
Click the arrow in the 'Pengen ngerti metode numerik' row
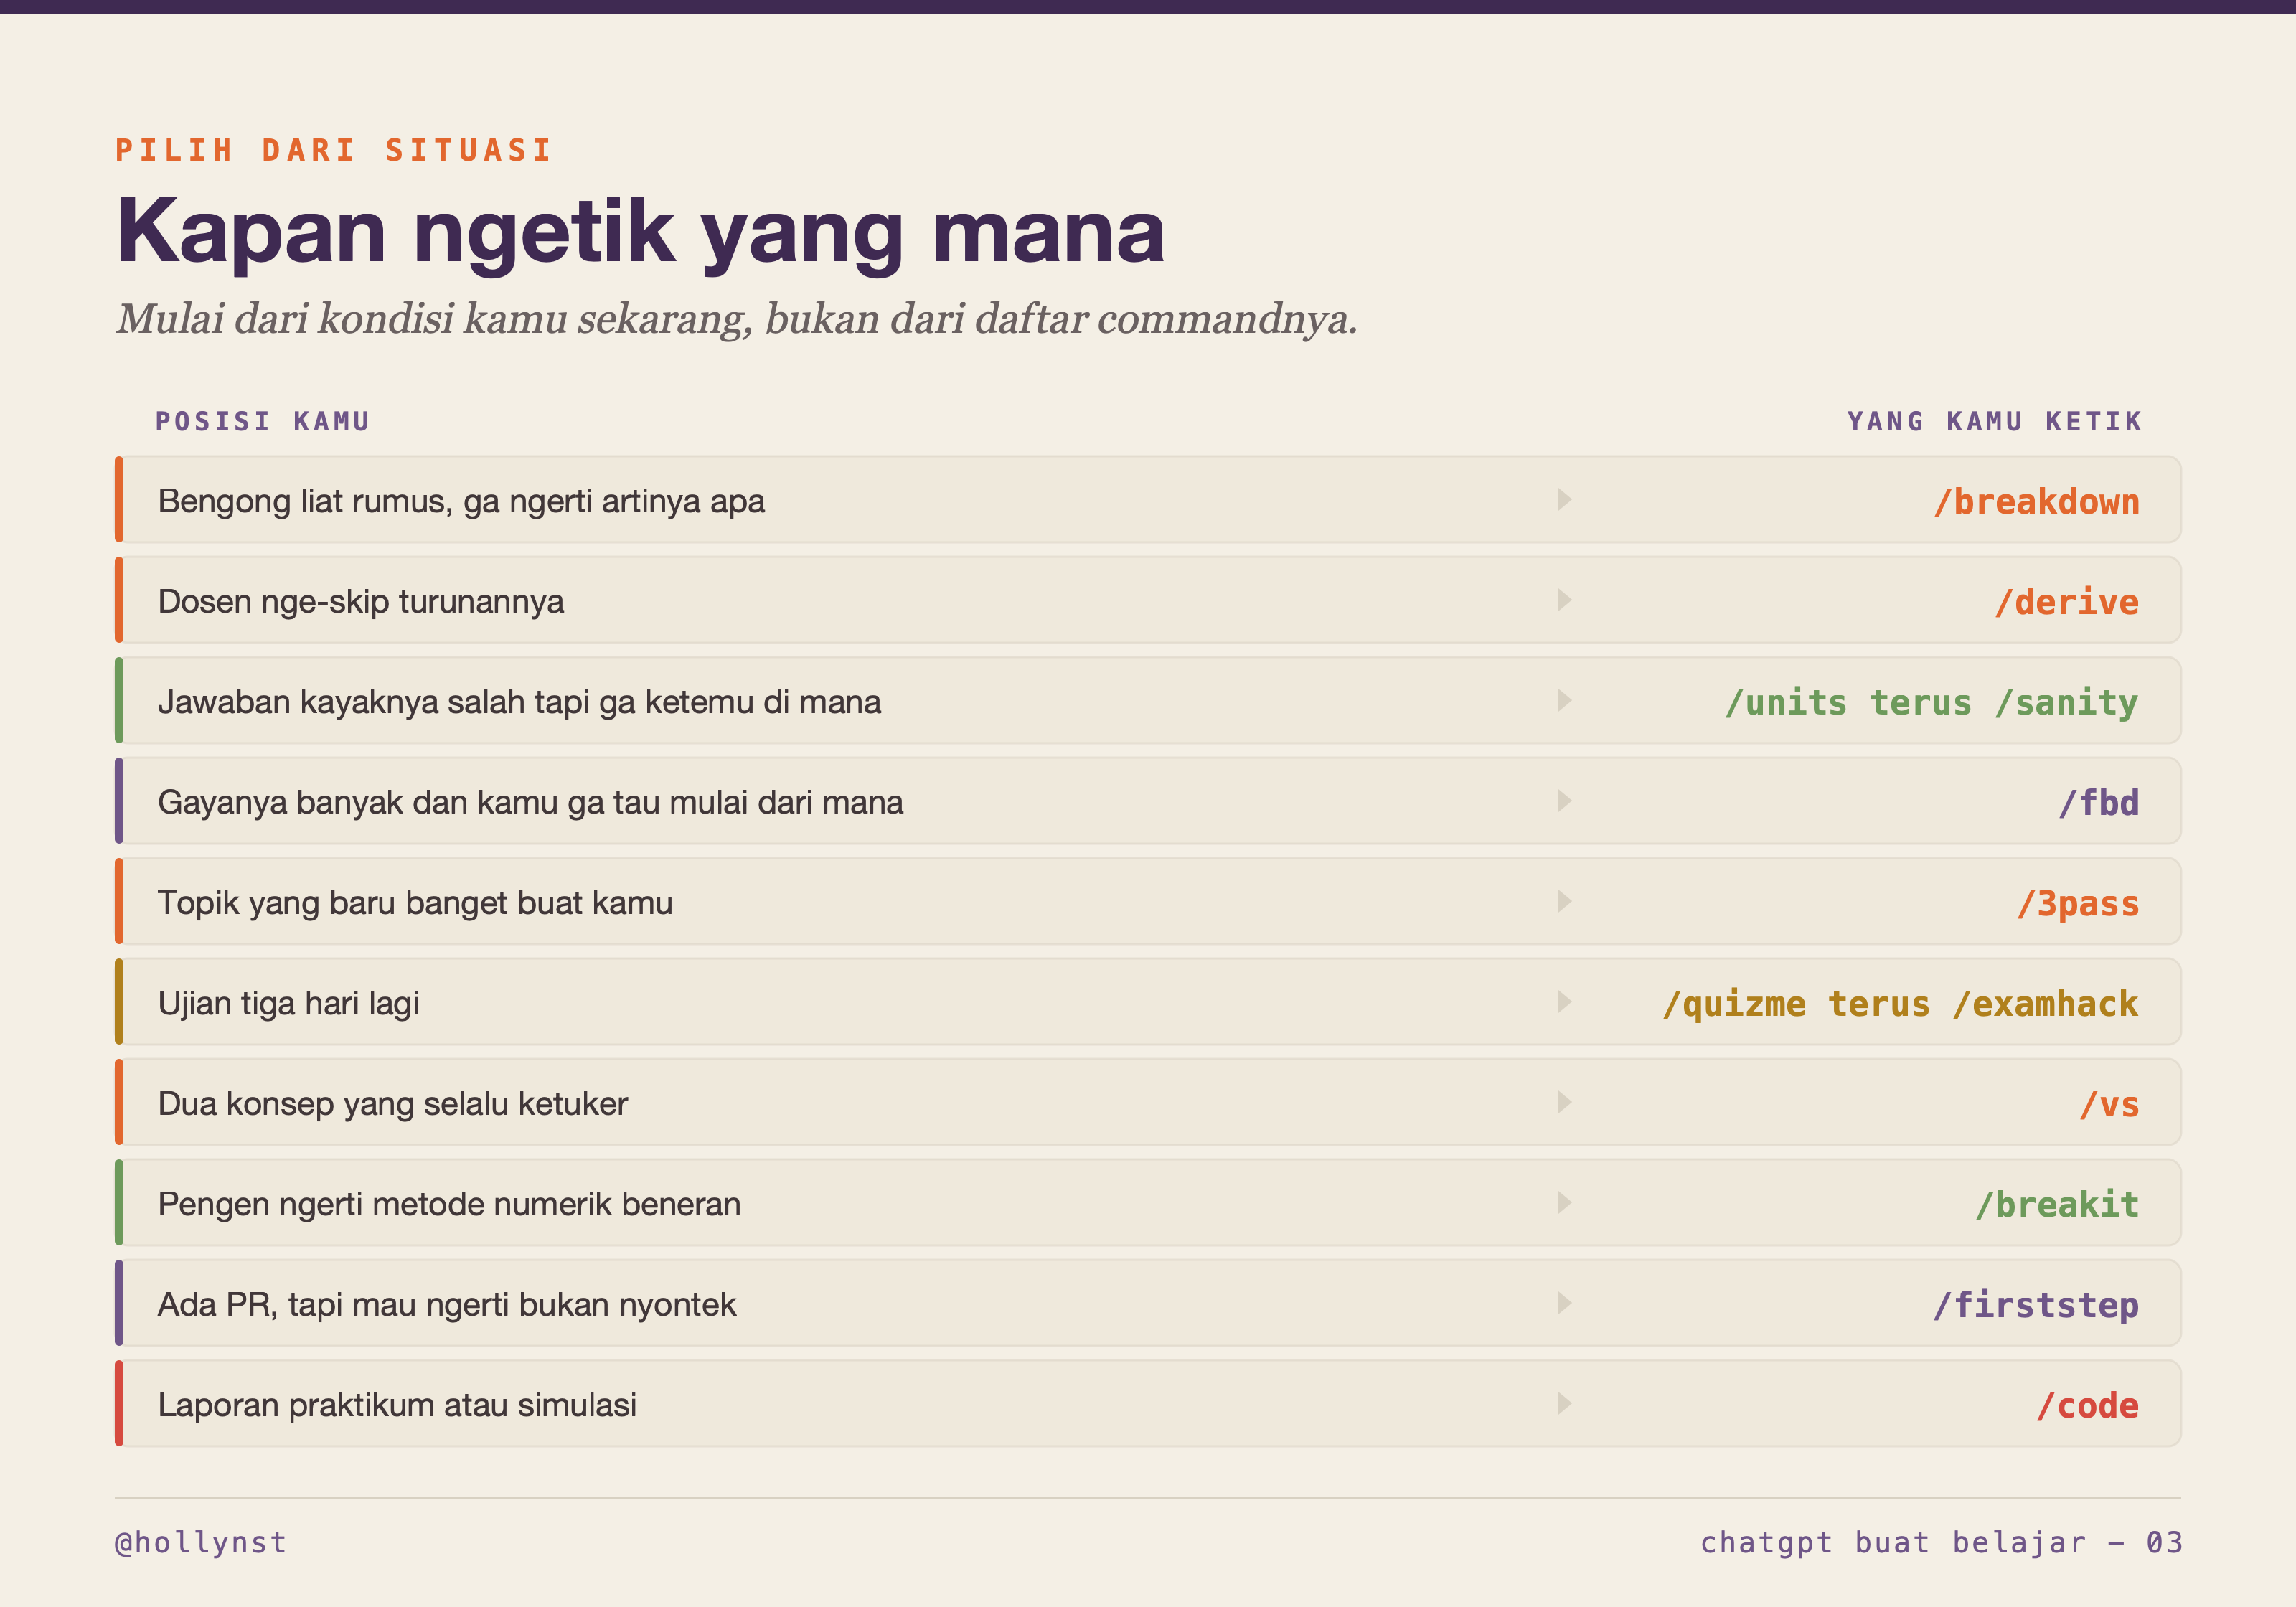[1565, 1202]
